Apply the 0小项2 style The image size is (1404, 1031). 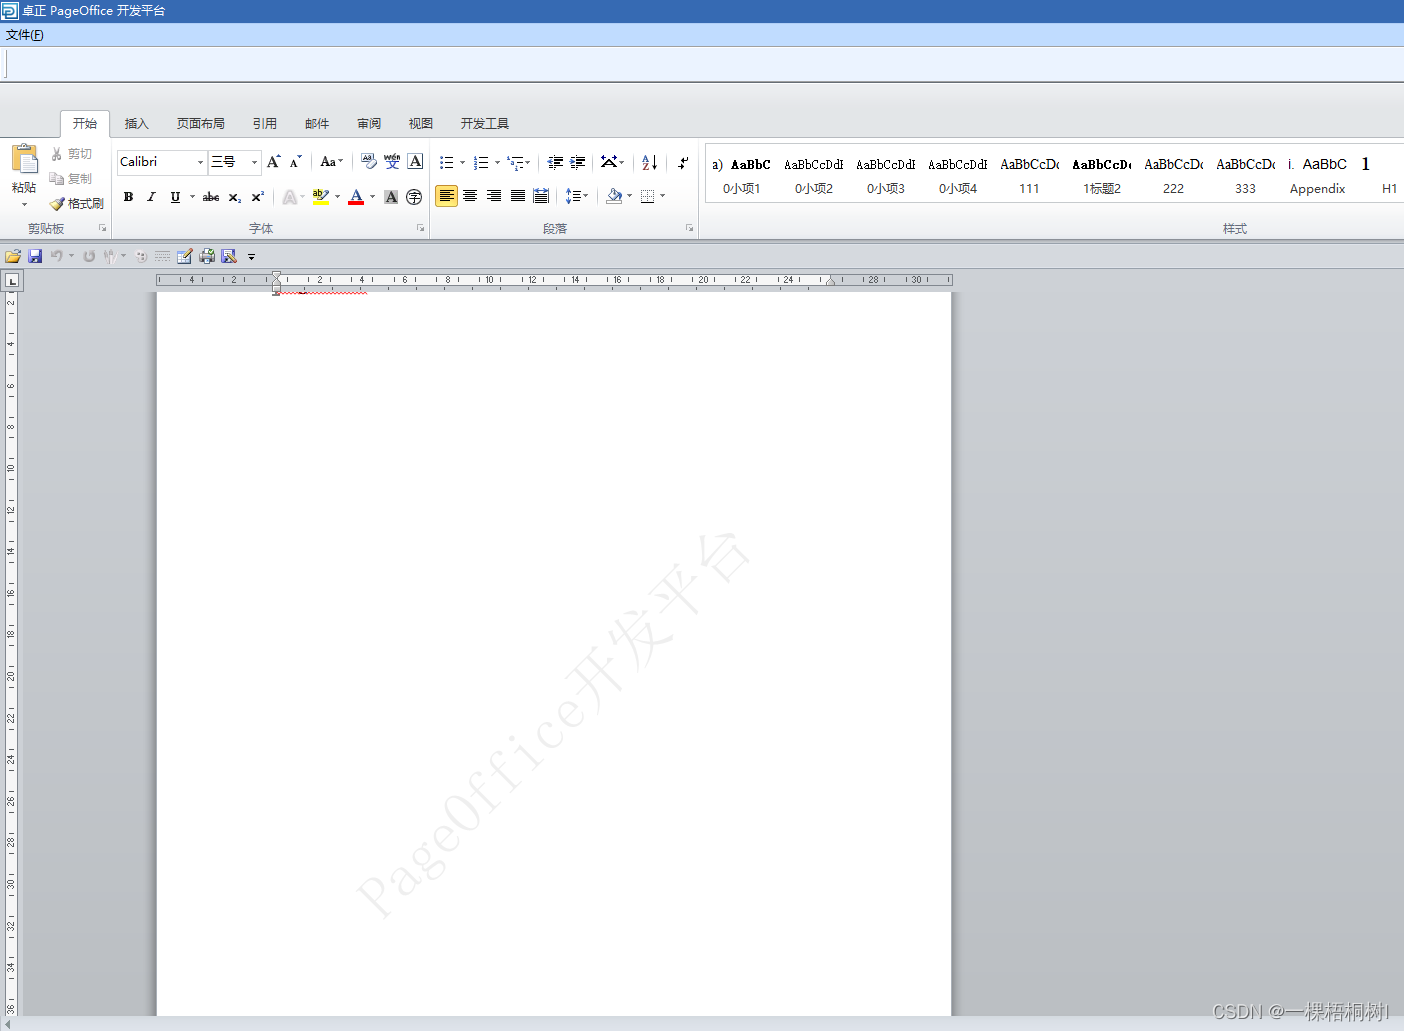click(814, 175)
